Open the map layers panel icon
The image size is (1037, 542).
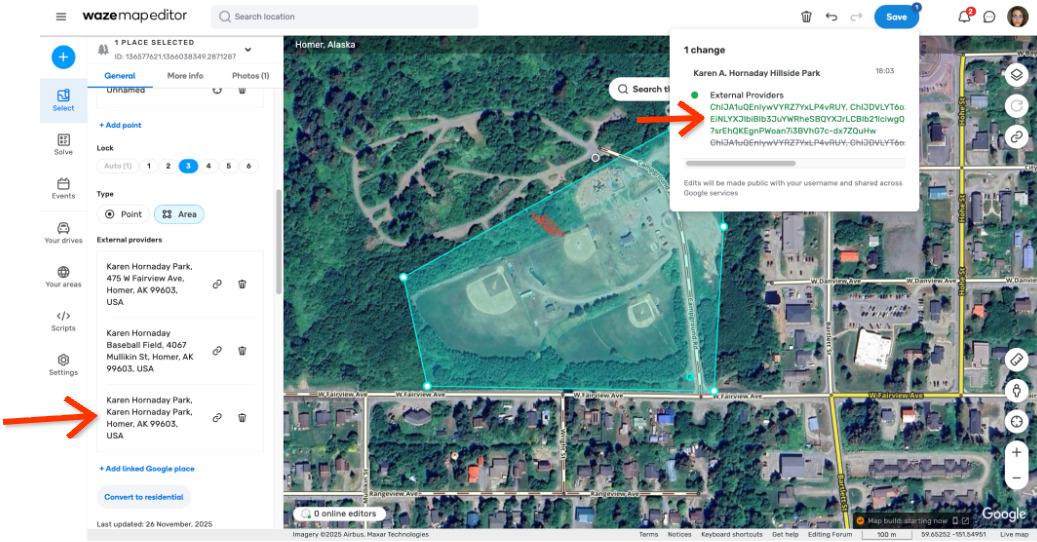(1016, 75)
